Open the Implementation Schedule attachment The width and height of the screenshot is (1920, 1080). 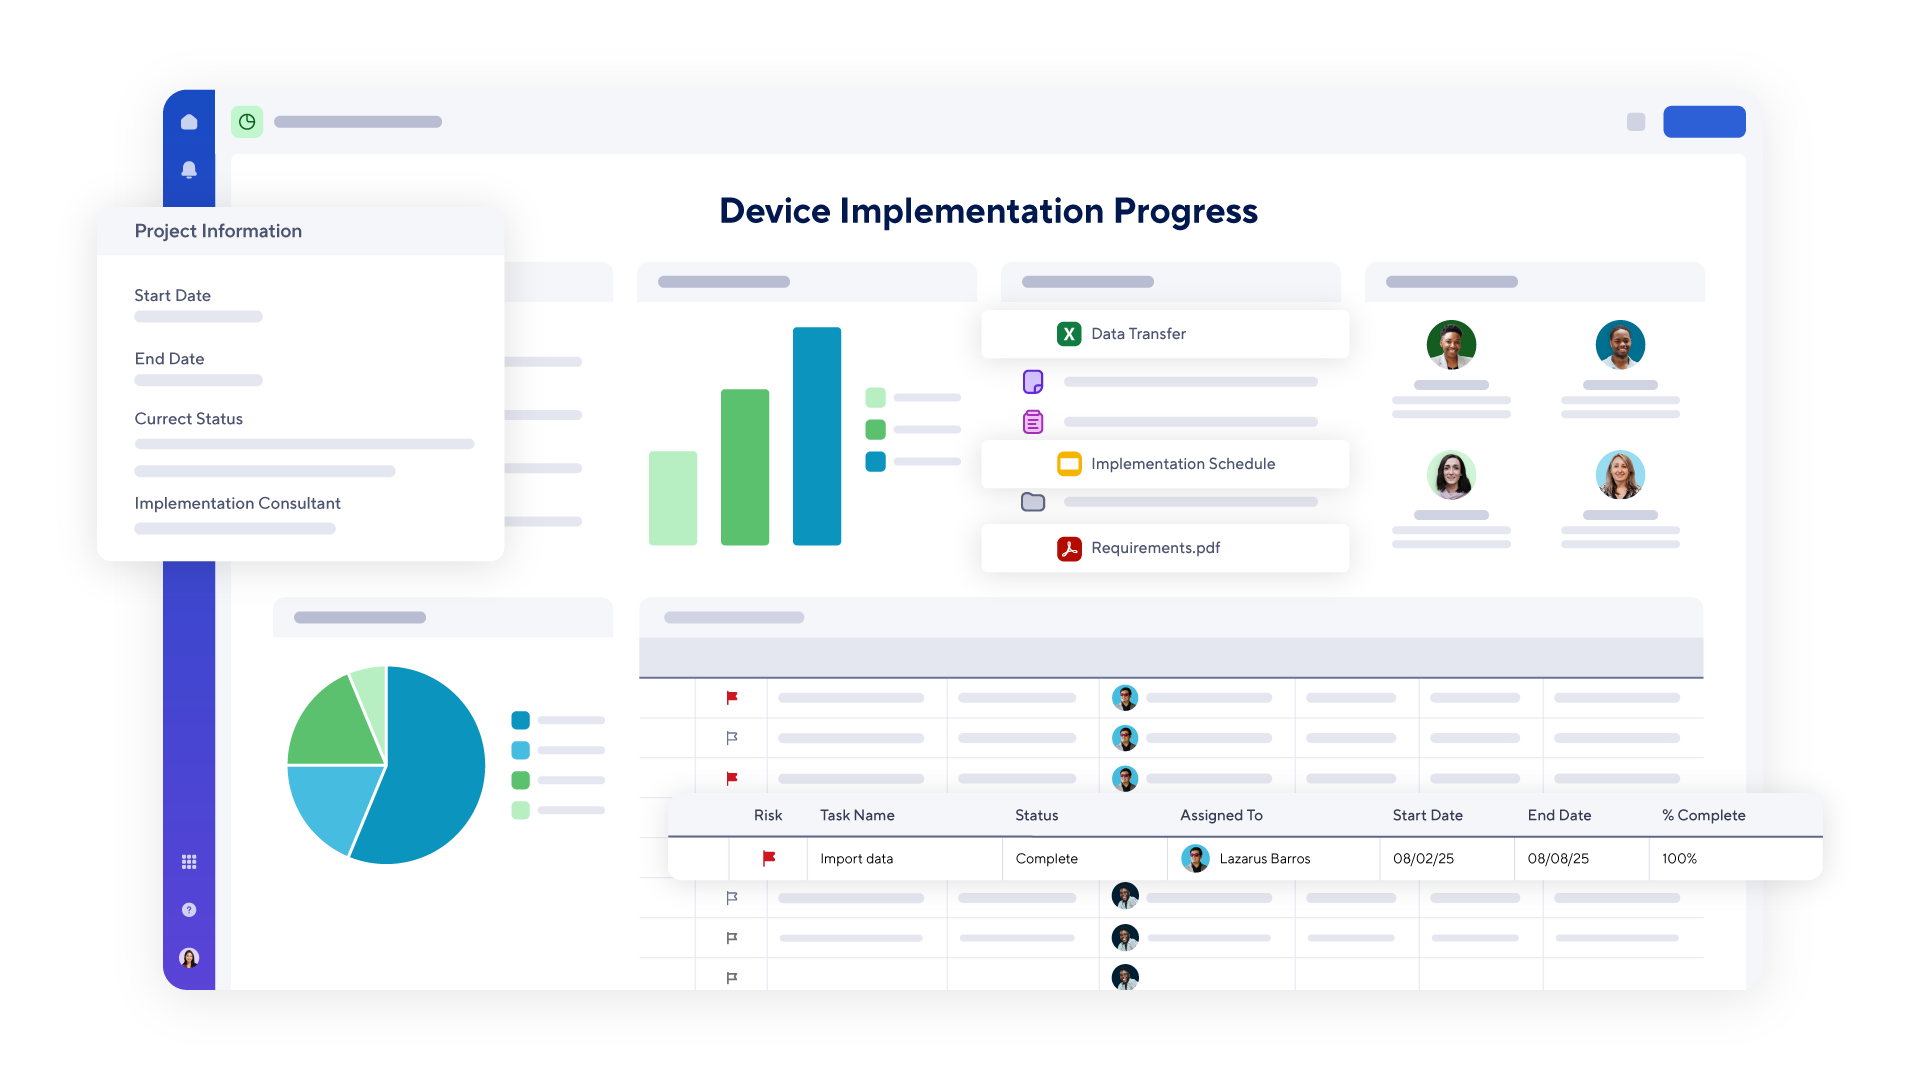pos(1184,463)
